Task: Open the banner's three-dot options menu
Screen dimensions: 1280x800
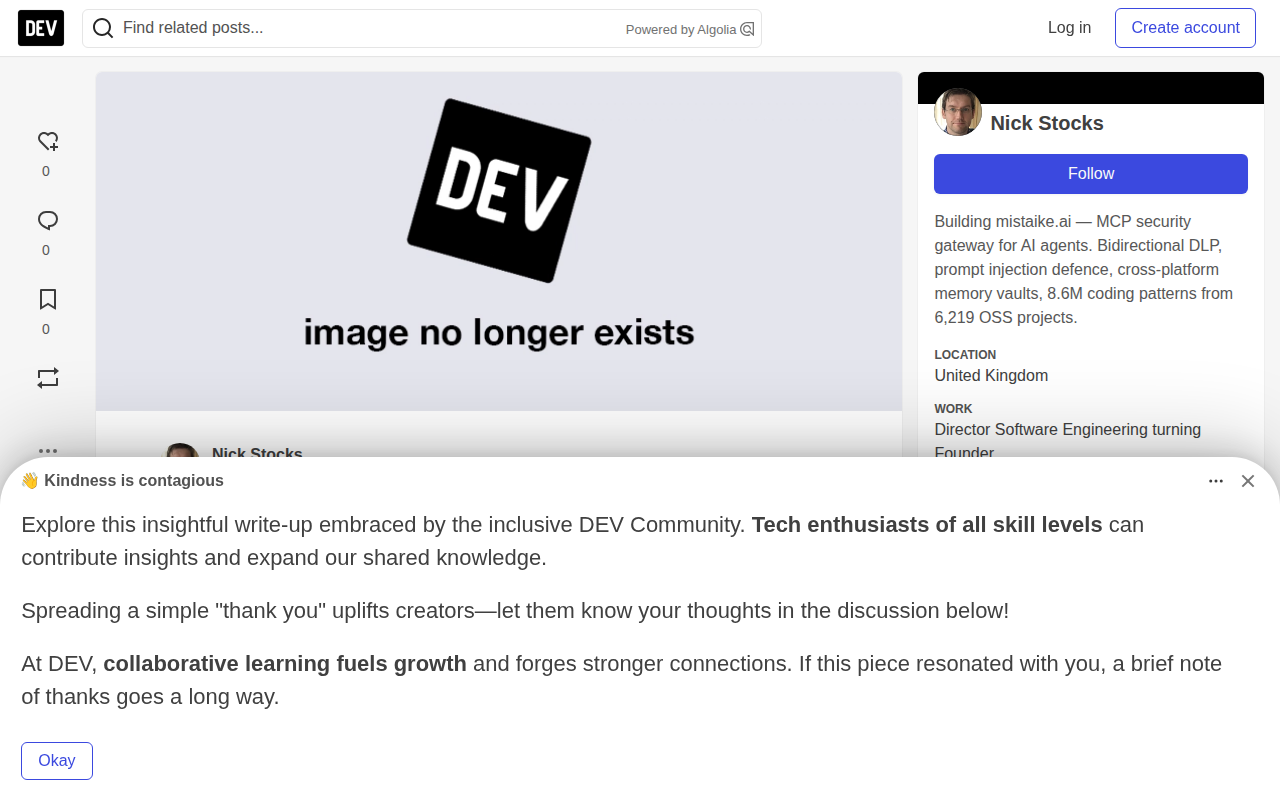Action: (x=1216, y=481)
